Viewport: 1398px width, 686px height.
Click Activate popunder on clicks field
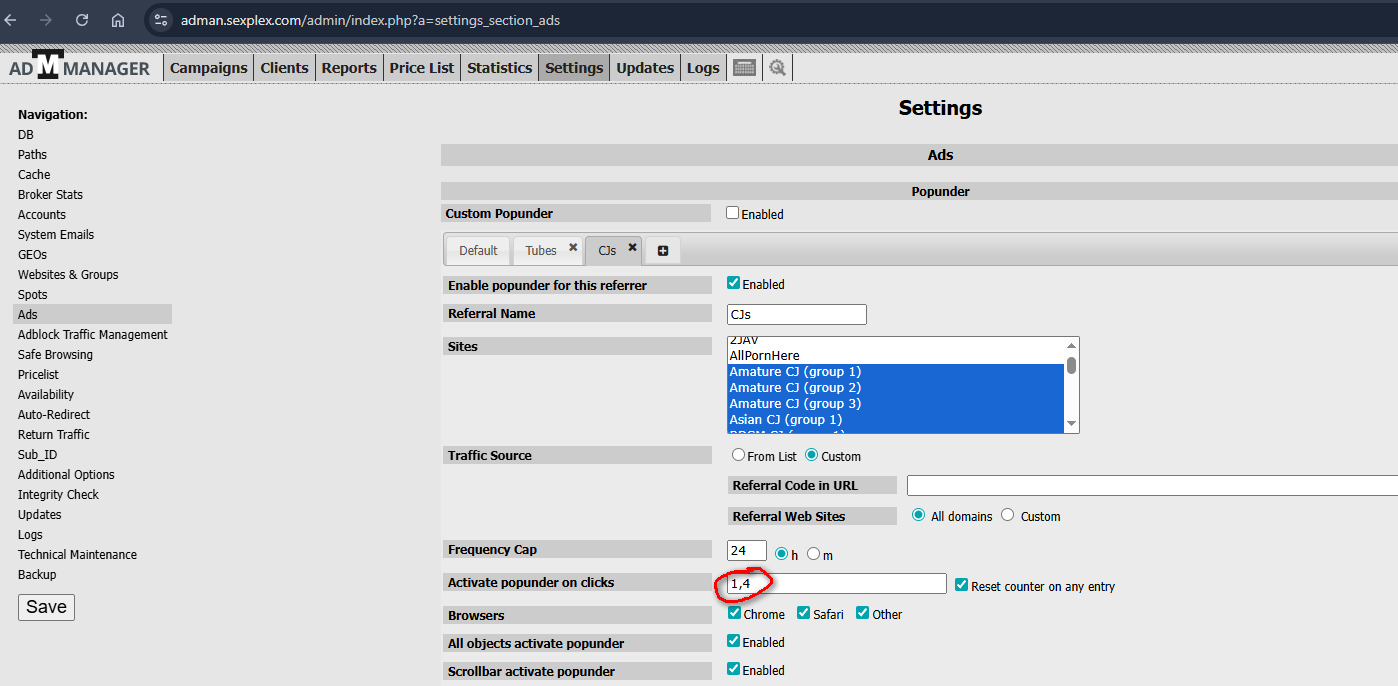click(x=836, y=583)
